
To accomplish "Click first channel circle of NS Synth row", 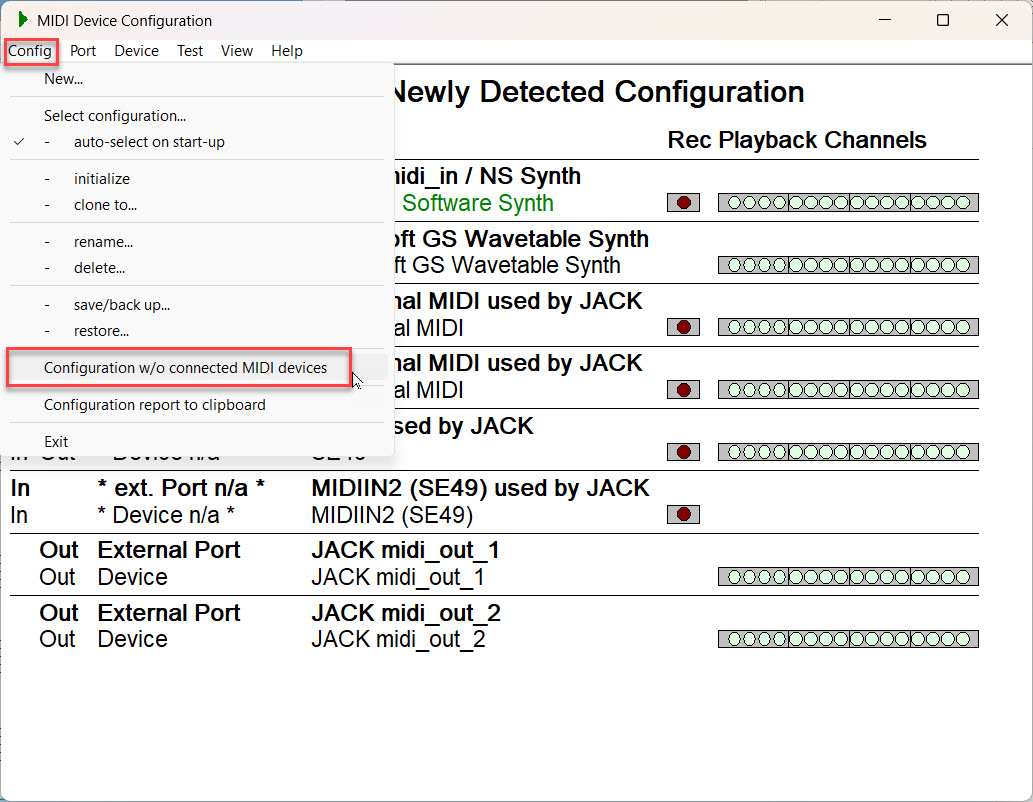I will point(734,203).
